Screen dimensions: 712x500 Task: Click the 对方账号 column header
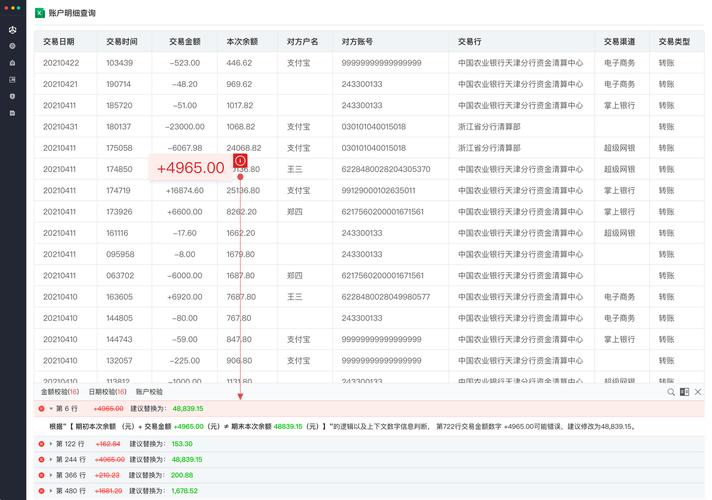pos(357,41)
